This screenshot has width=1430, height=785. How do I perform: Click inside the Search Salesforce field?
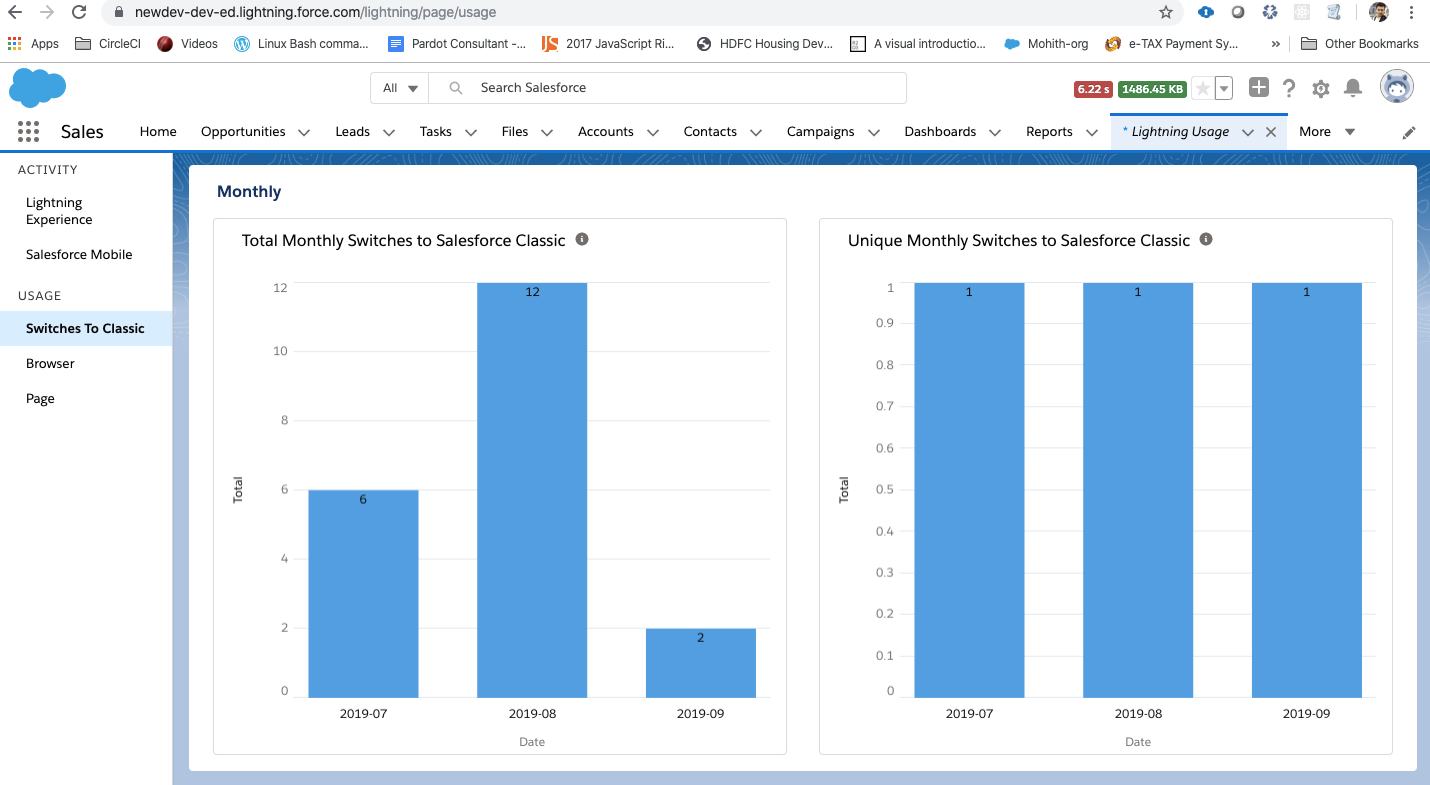pos(600,88)
